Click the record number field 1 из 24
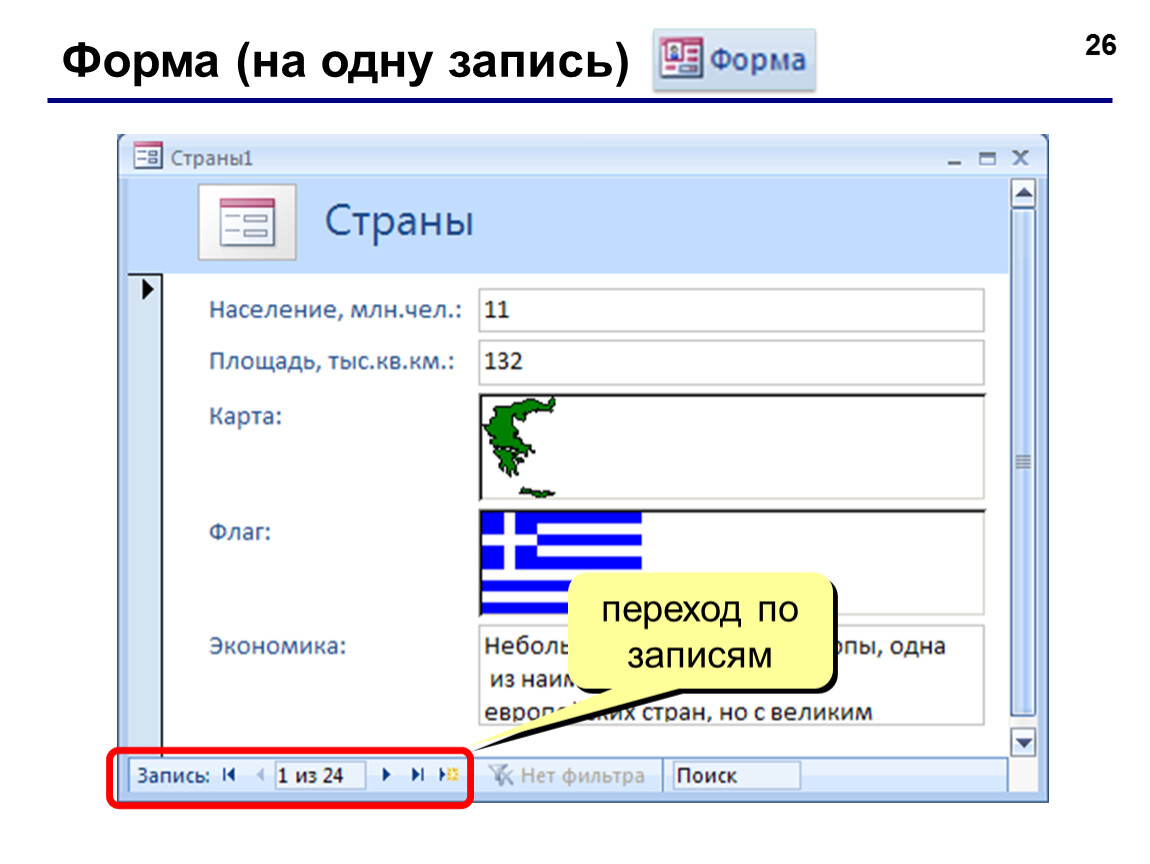Screen dimensions: 1150x864 320,775
